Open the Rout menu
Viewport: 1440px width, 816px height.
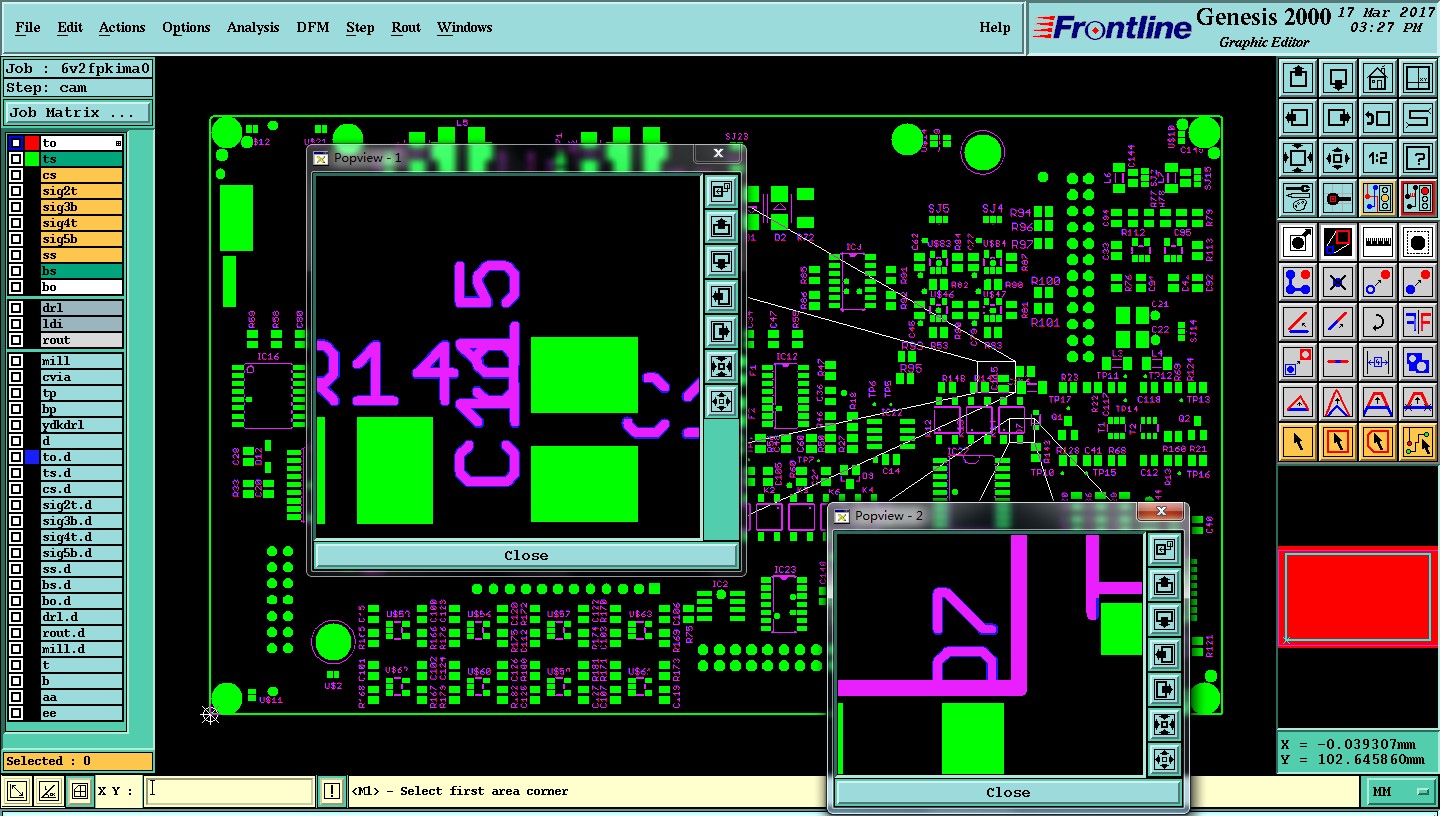point(406,27)
